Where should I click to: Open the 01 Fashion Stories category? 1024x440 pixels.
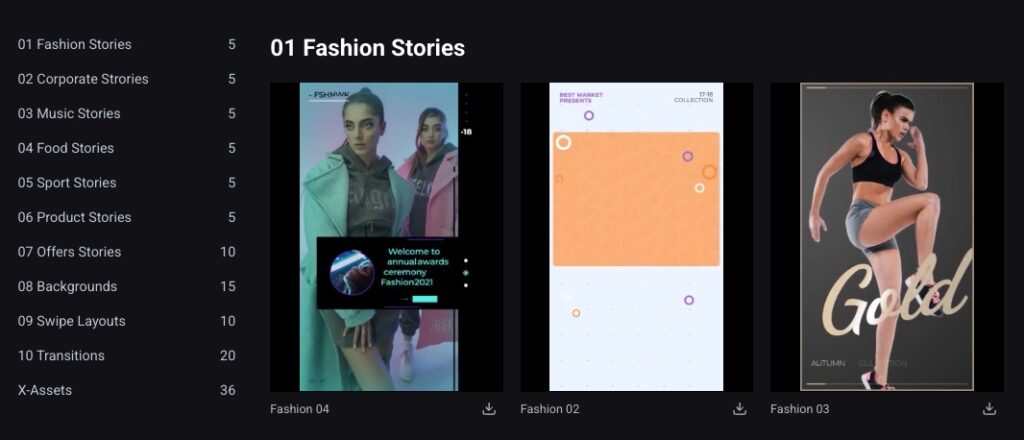pyautogui.click(x=75, y=44)
